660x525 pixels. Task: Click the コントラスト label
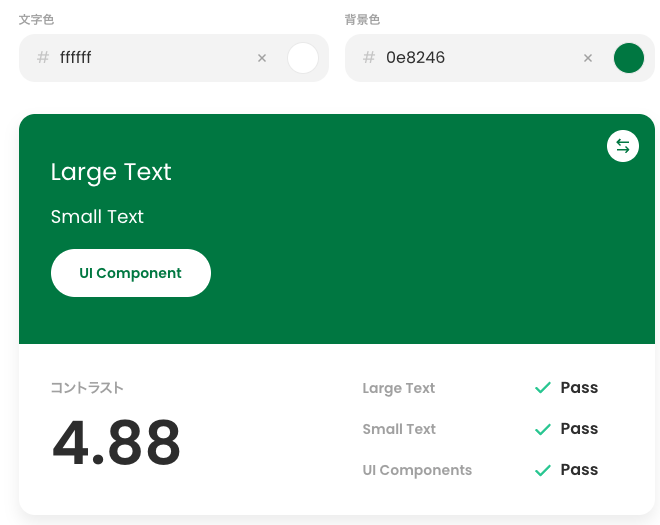87,388
